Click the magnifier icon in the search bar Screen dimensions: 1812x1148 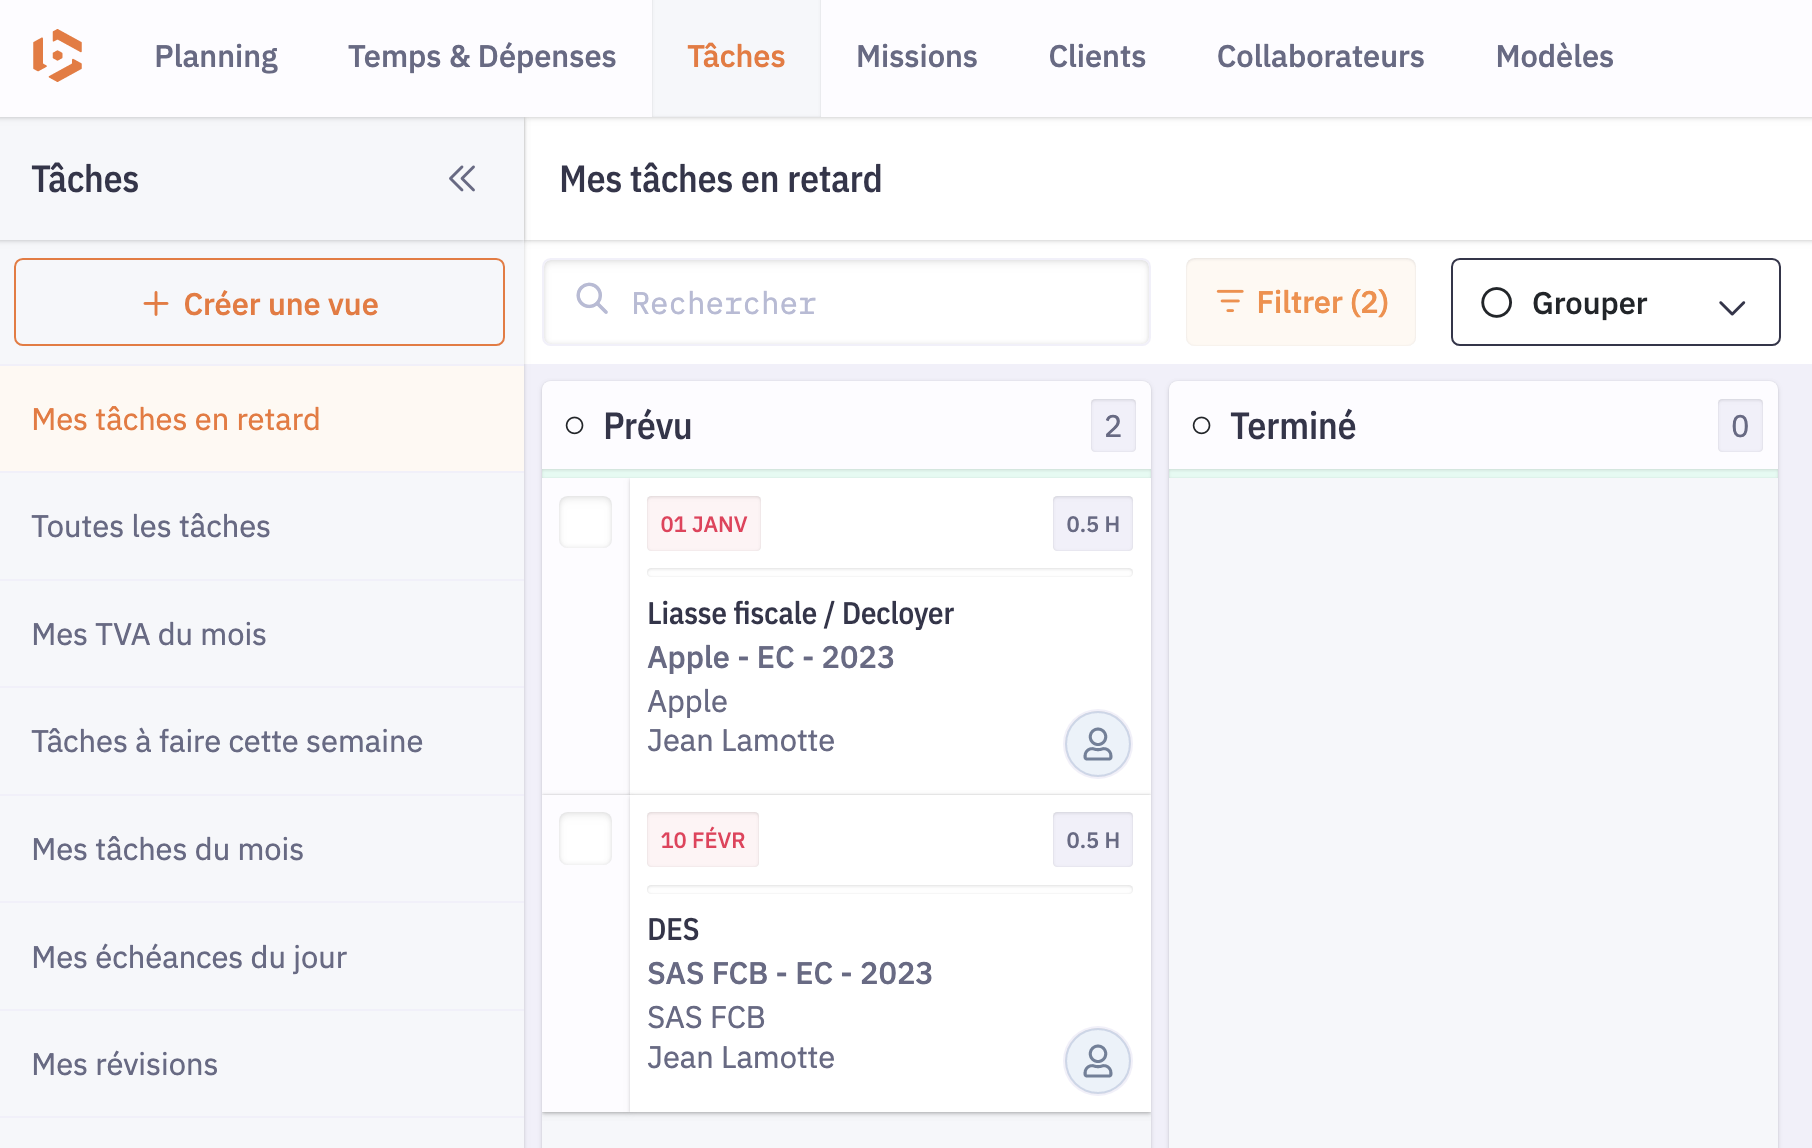coord(592,301)
